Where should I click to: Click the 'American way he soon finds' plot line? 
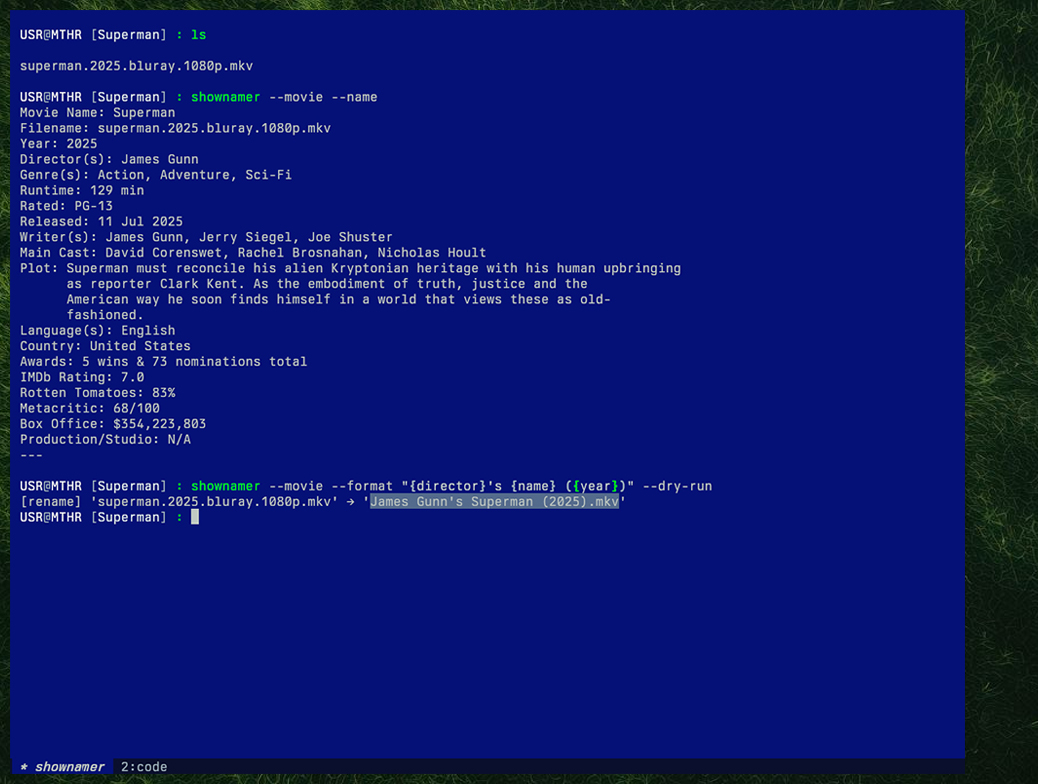tap(338, 299)
